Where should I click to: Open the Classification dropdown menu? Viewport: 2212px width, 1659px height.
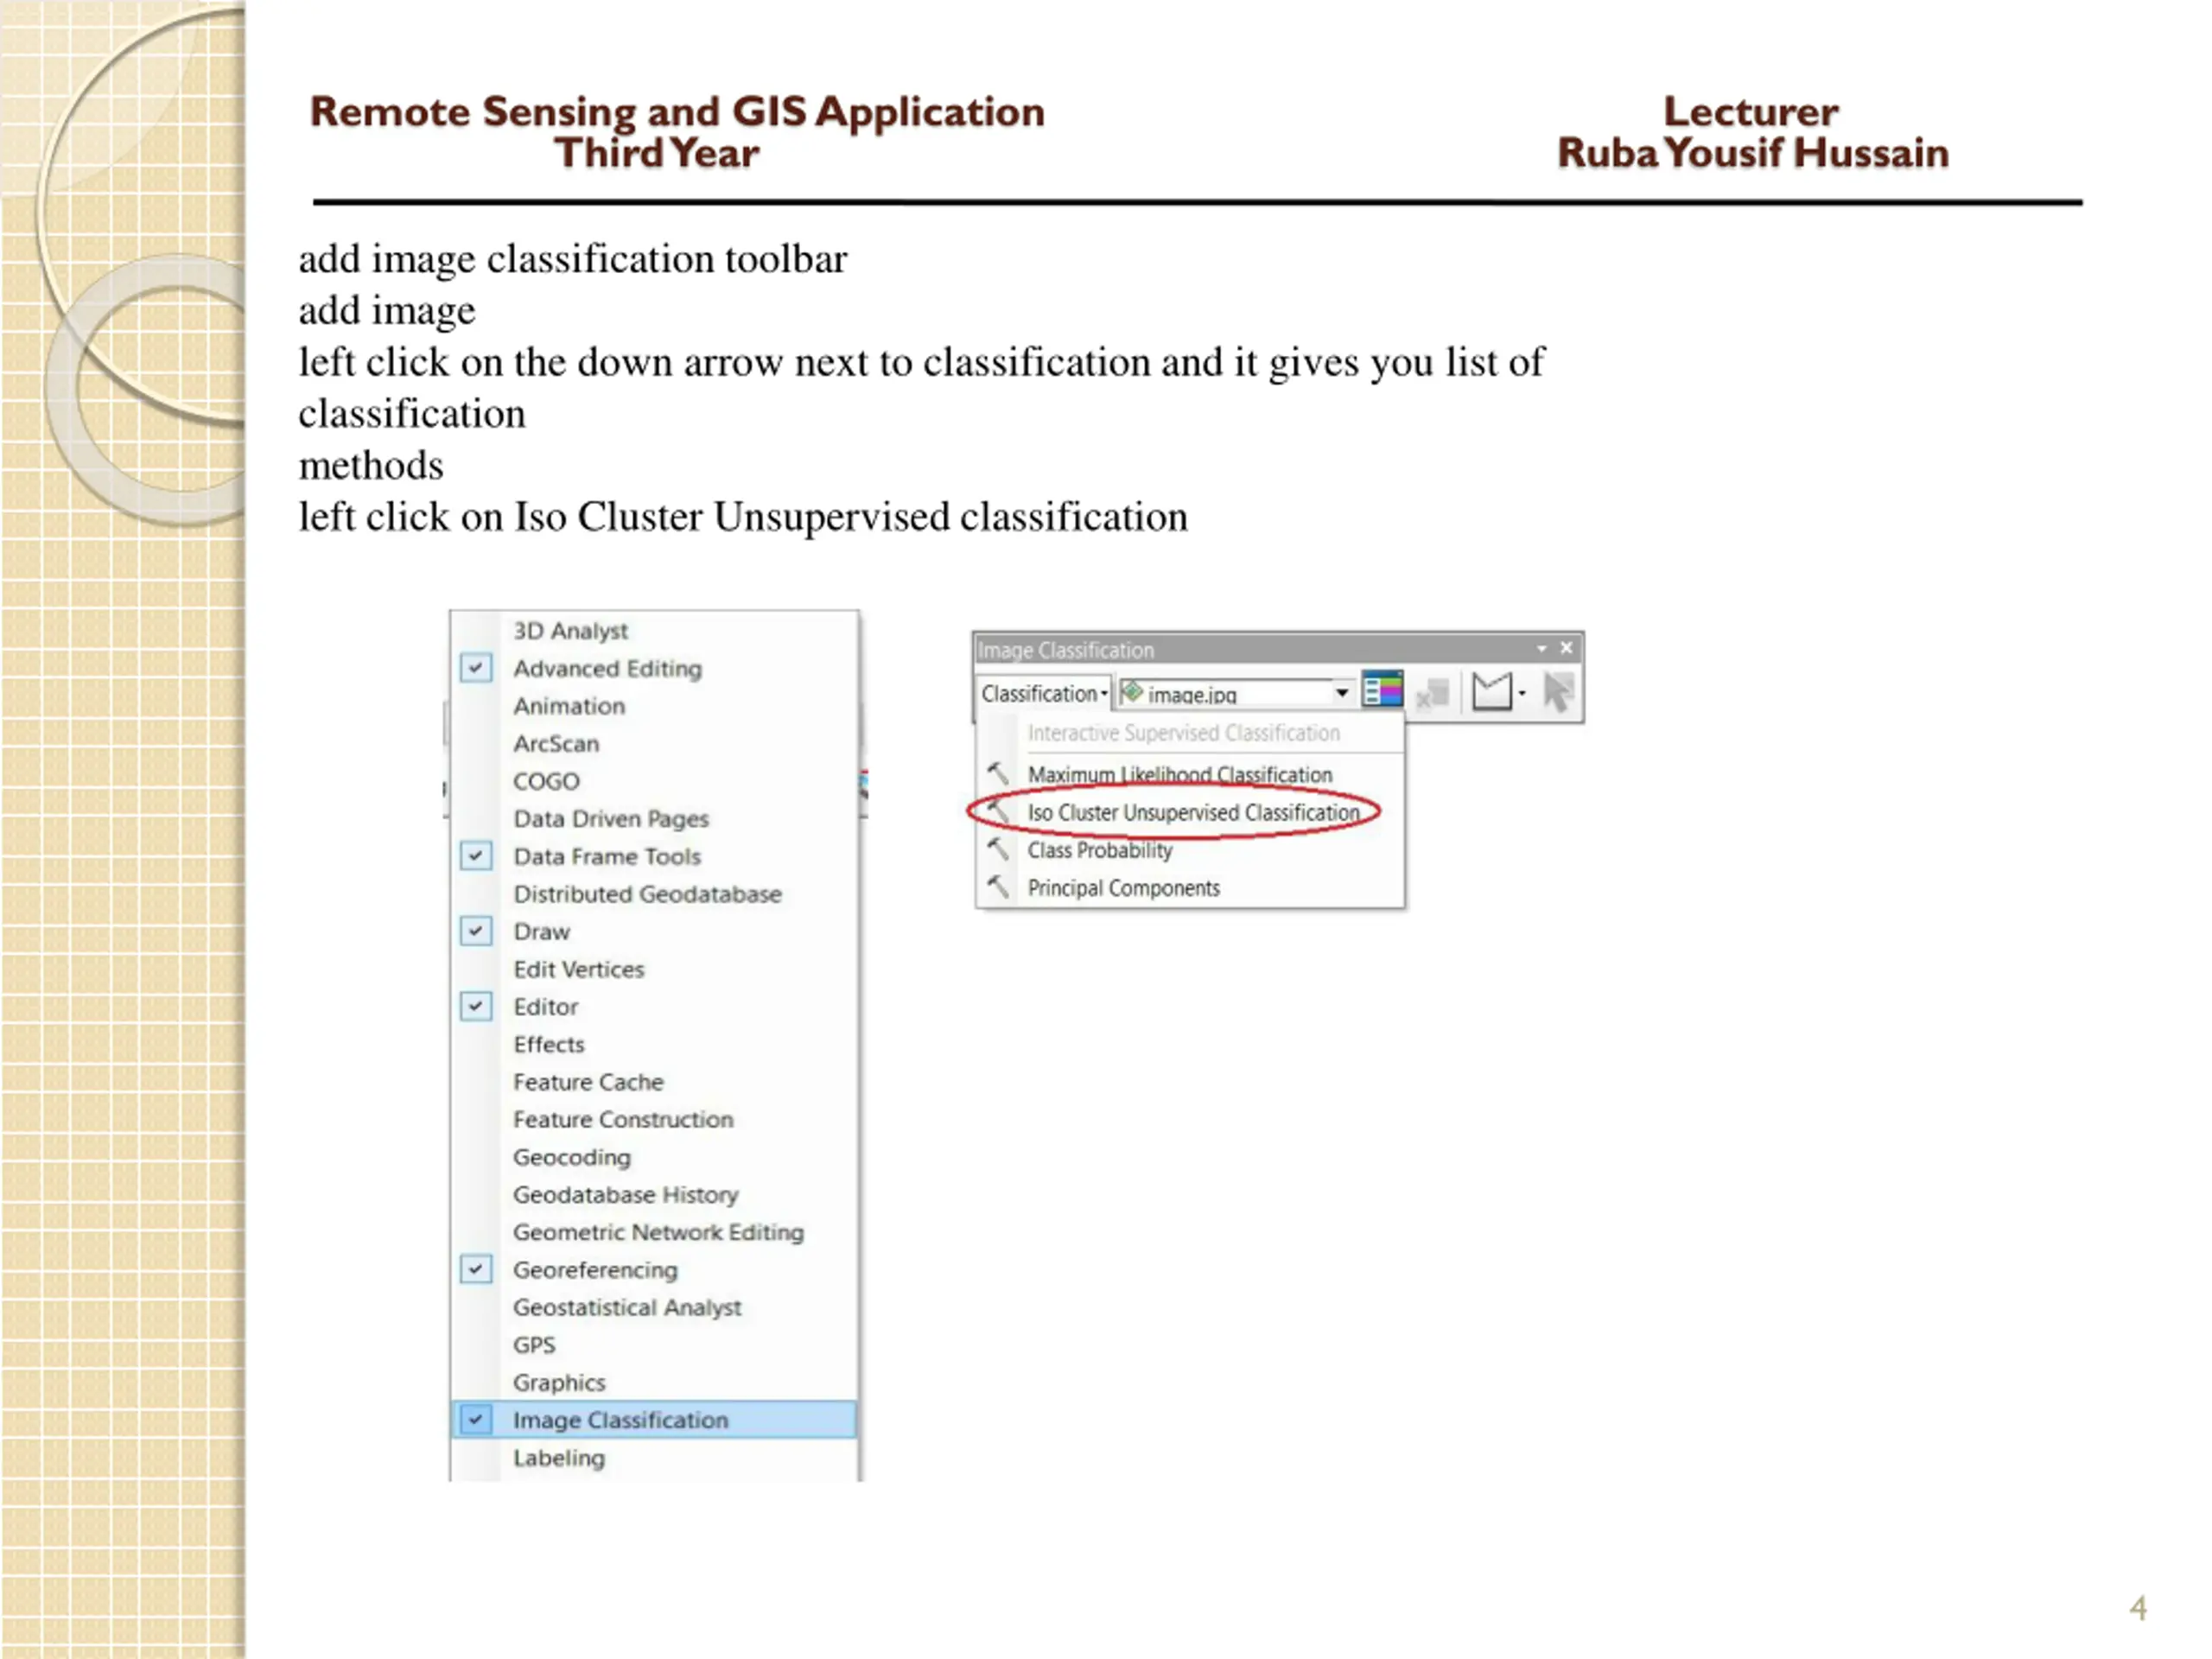click(x=1044, y=693)
